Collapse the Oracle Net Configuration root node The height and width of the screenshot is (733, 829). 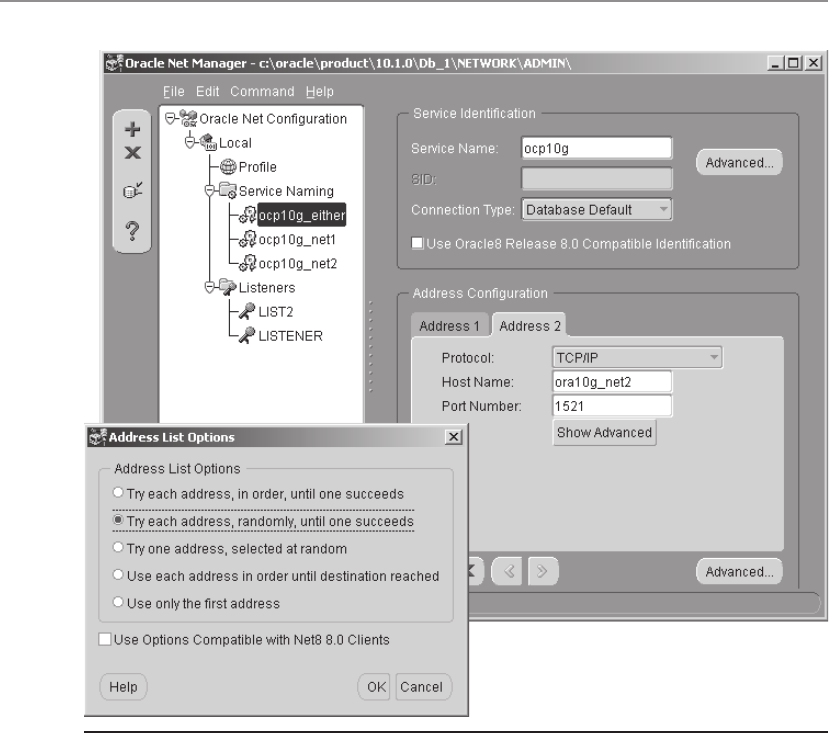coord(170,118)
